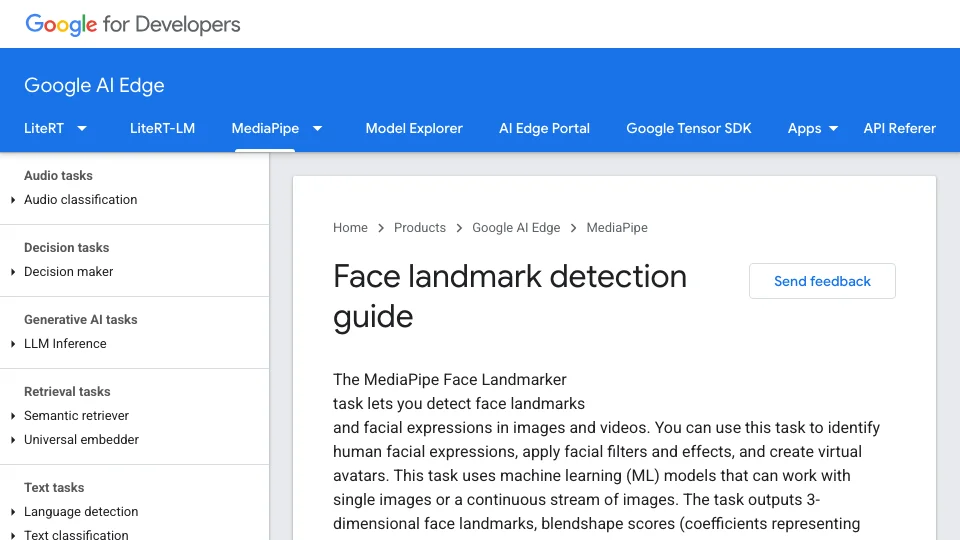Expand the Audio classification tree arrow
Screen dimensions: 960x540
[x=13, y=200]
